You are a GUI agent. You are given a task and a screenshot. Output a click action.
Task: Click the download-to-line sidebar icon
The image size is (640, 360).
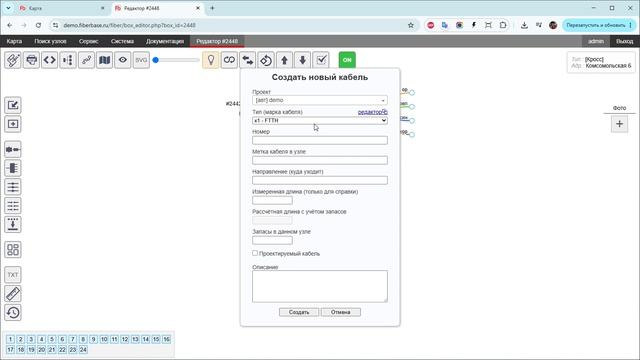coord(13,224)
